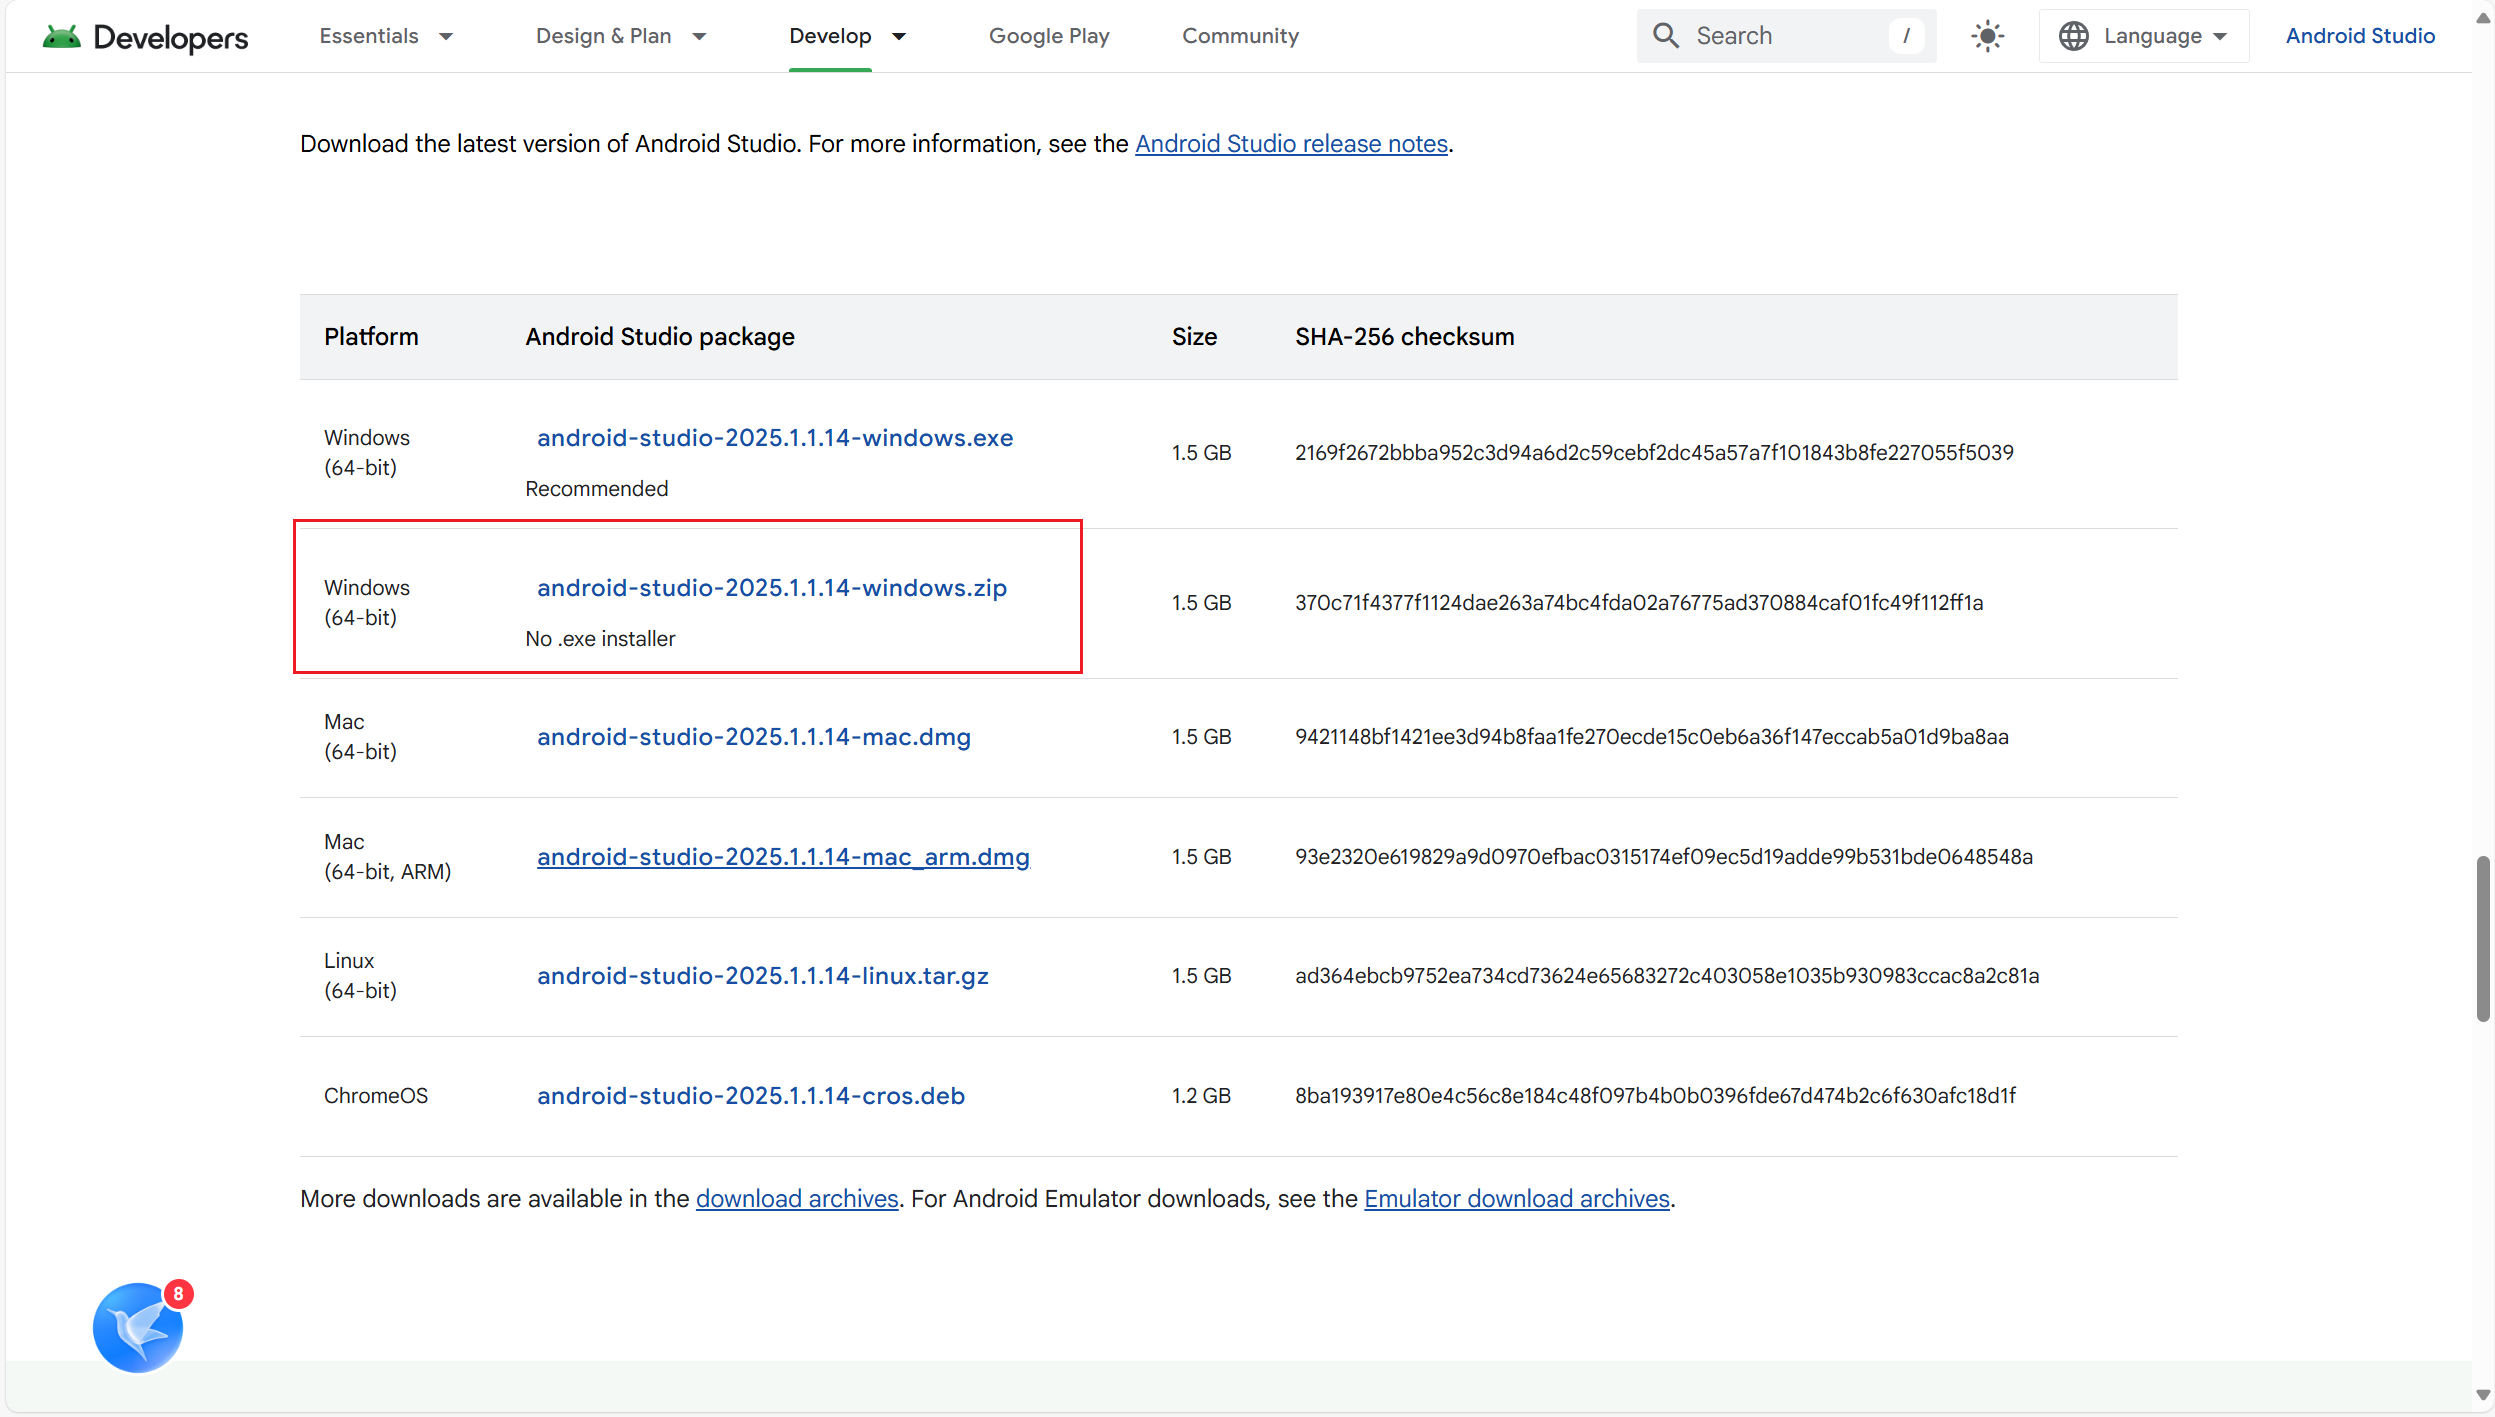Click the search magnifier icon
The width and height of the screenshot is (2495, 1417).
(1665, 36)
